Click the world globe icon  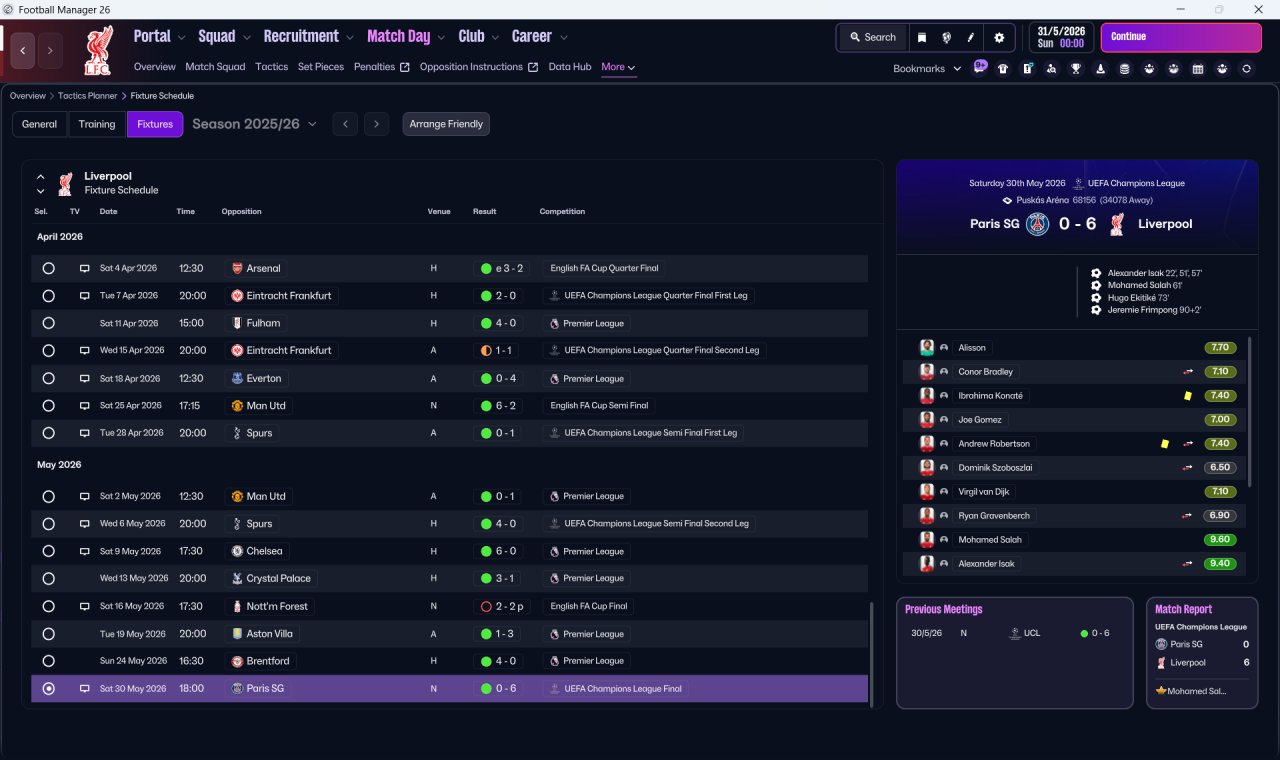click(x=946, y=37)
